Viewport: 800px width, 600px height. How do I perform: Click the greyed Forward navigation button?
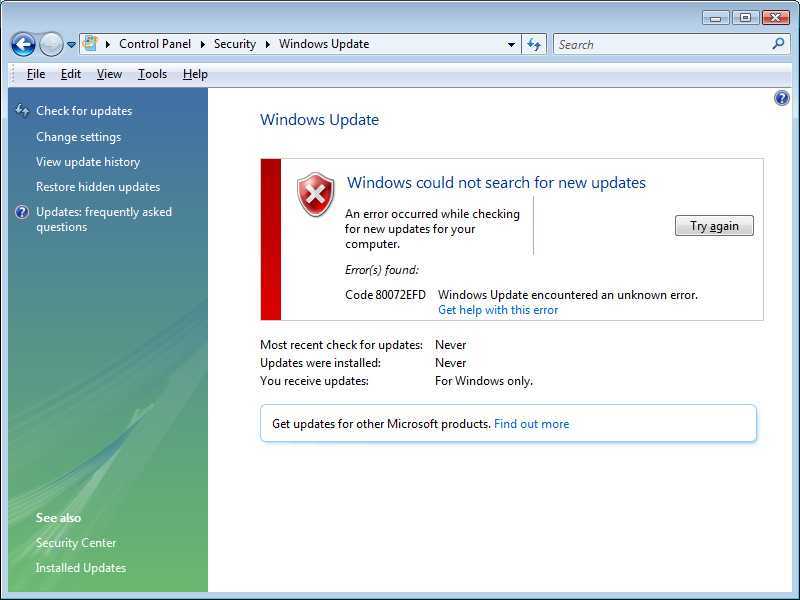pos(51,44)
